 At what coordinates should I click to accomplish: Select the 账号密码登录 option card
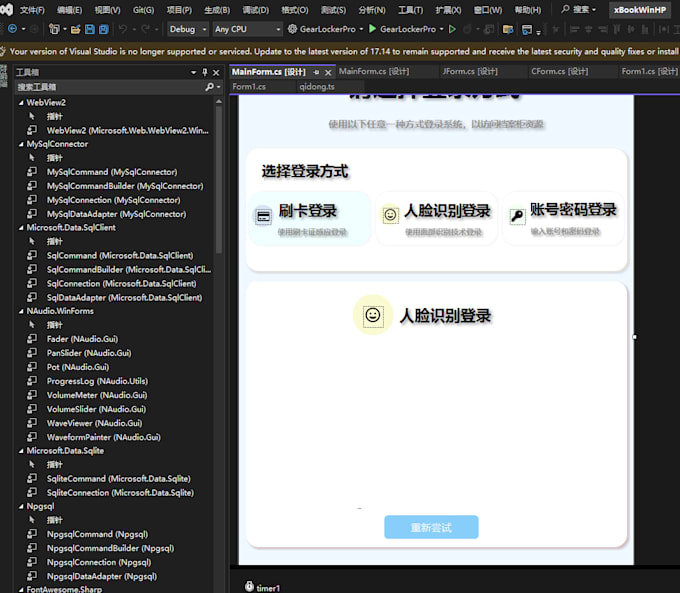coord(563,219)
